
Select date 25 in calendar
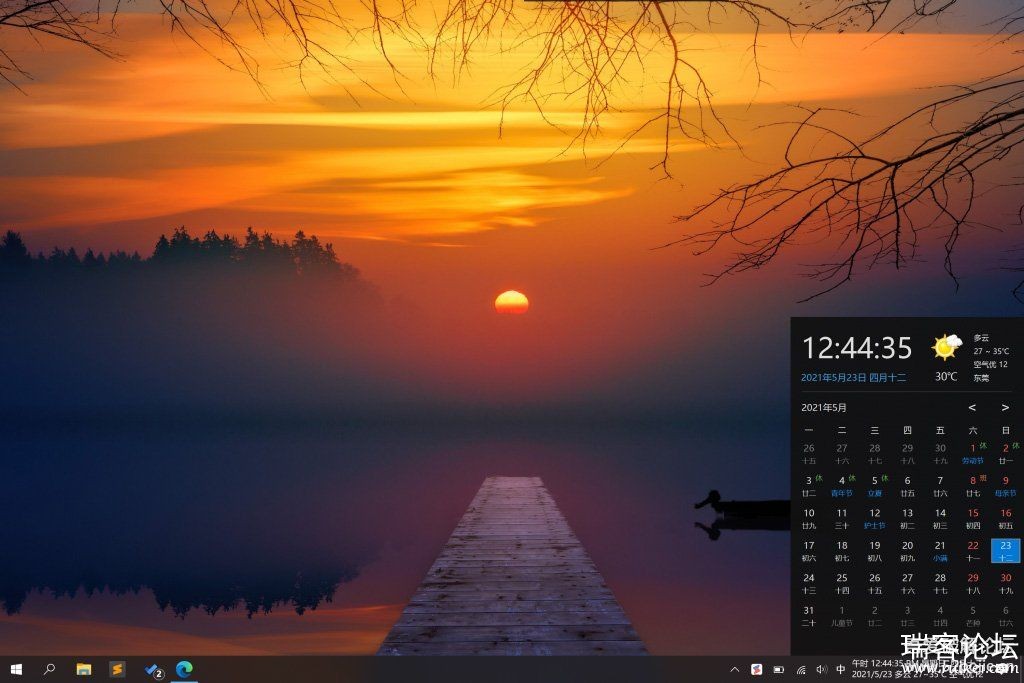point(842,583)
